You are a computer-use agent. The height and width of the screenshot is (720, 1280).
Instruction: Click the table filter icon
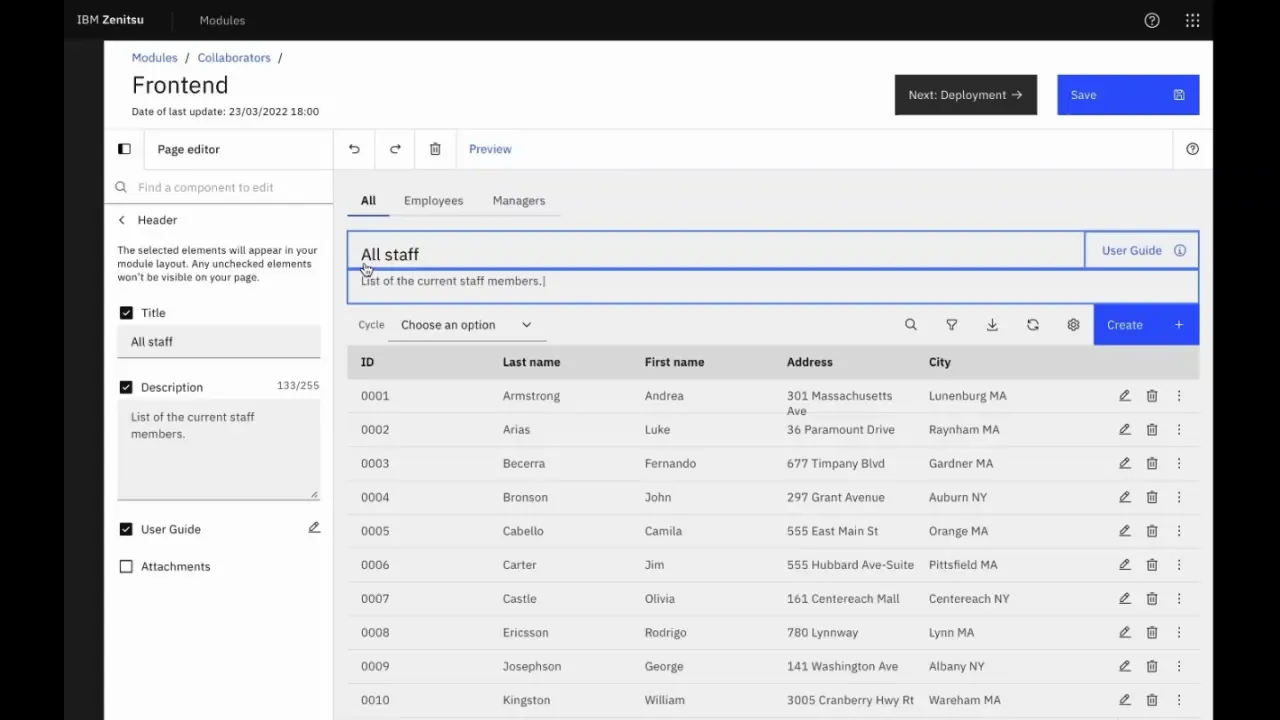coord(951,325)
